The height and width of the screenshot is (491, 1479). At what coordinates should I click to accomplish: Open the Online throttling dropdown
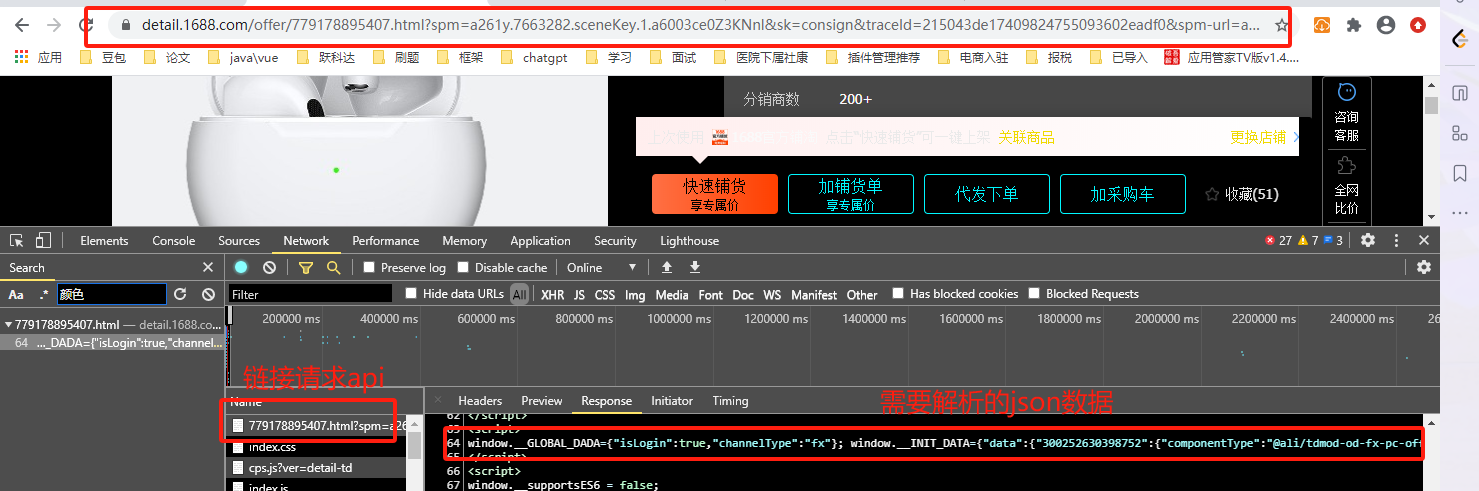(x=602, y=267)
